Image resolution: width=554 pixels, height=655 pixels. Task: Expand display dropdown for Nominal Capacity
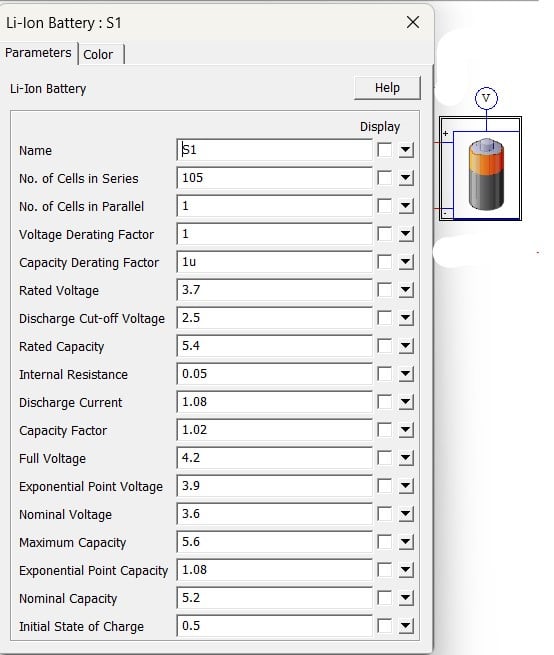pyautogui.click(x=406, y=598)
